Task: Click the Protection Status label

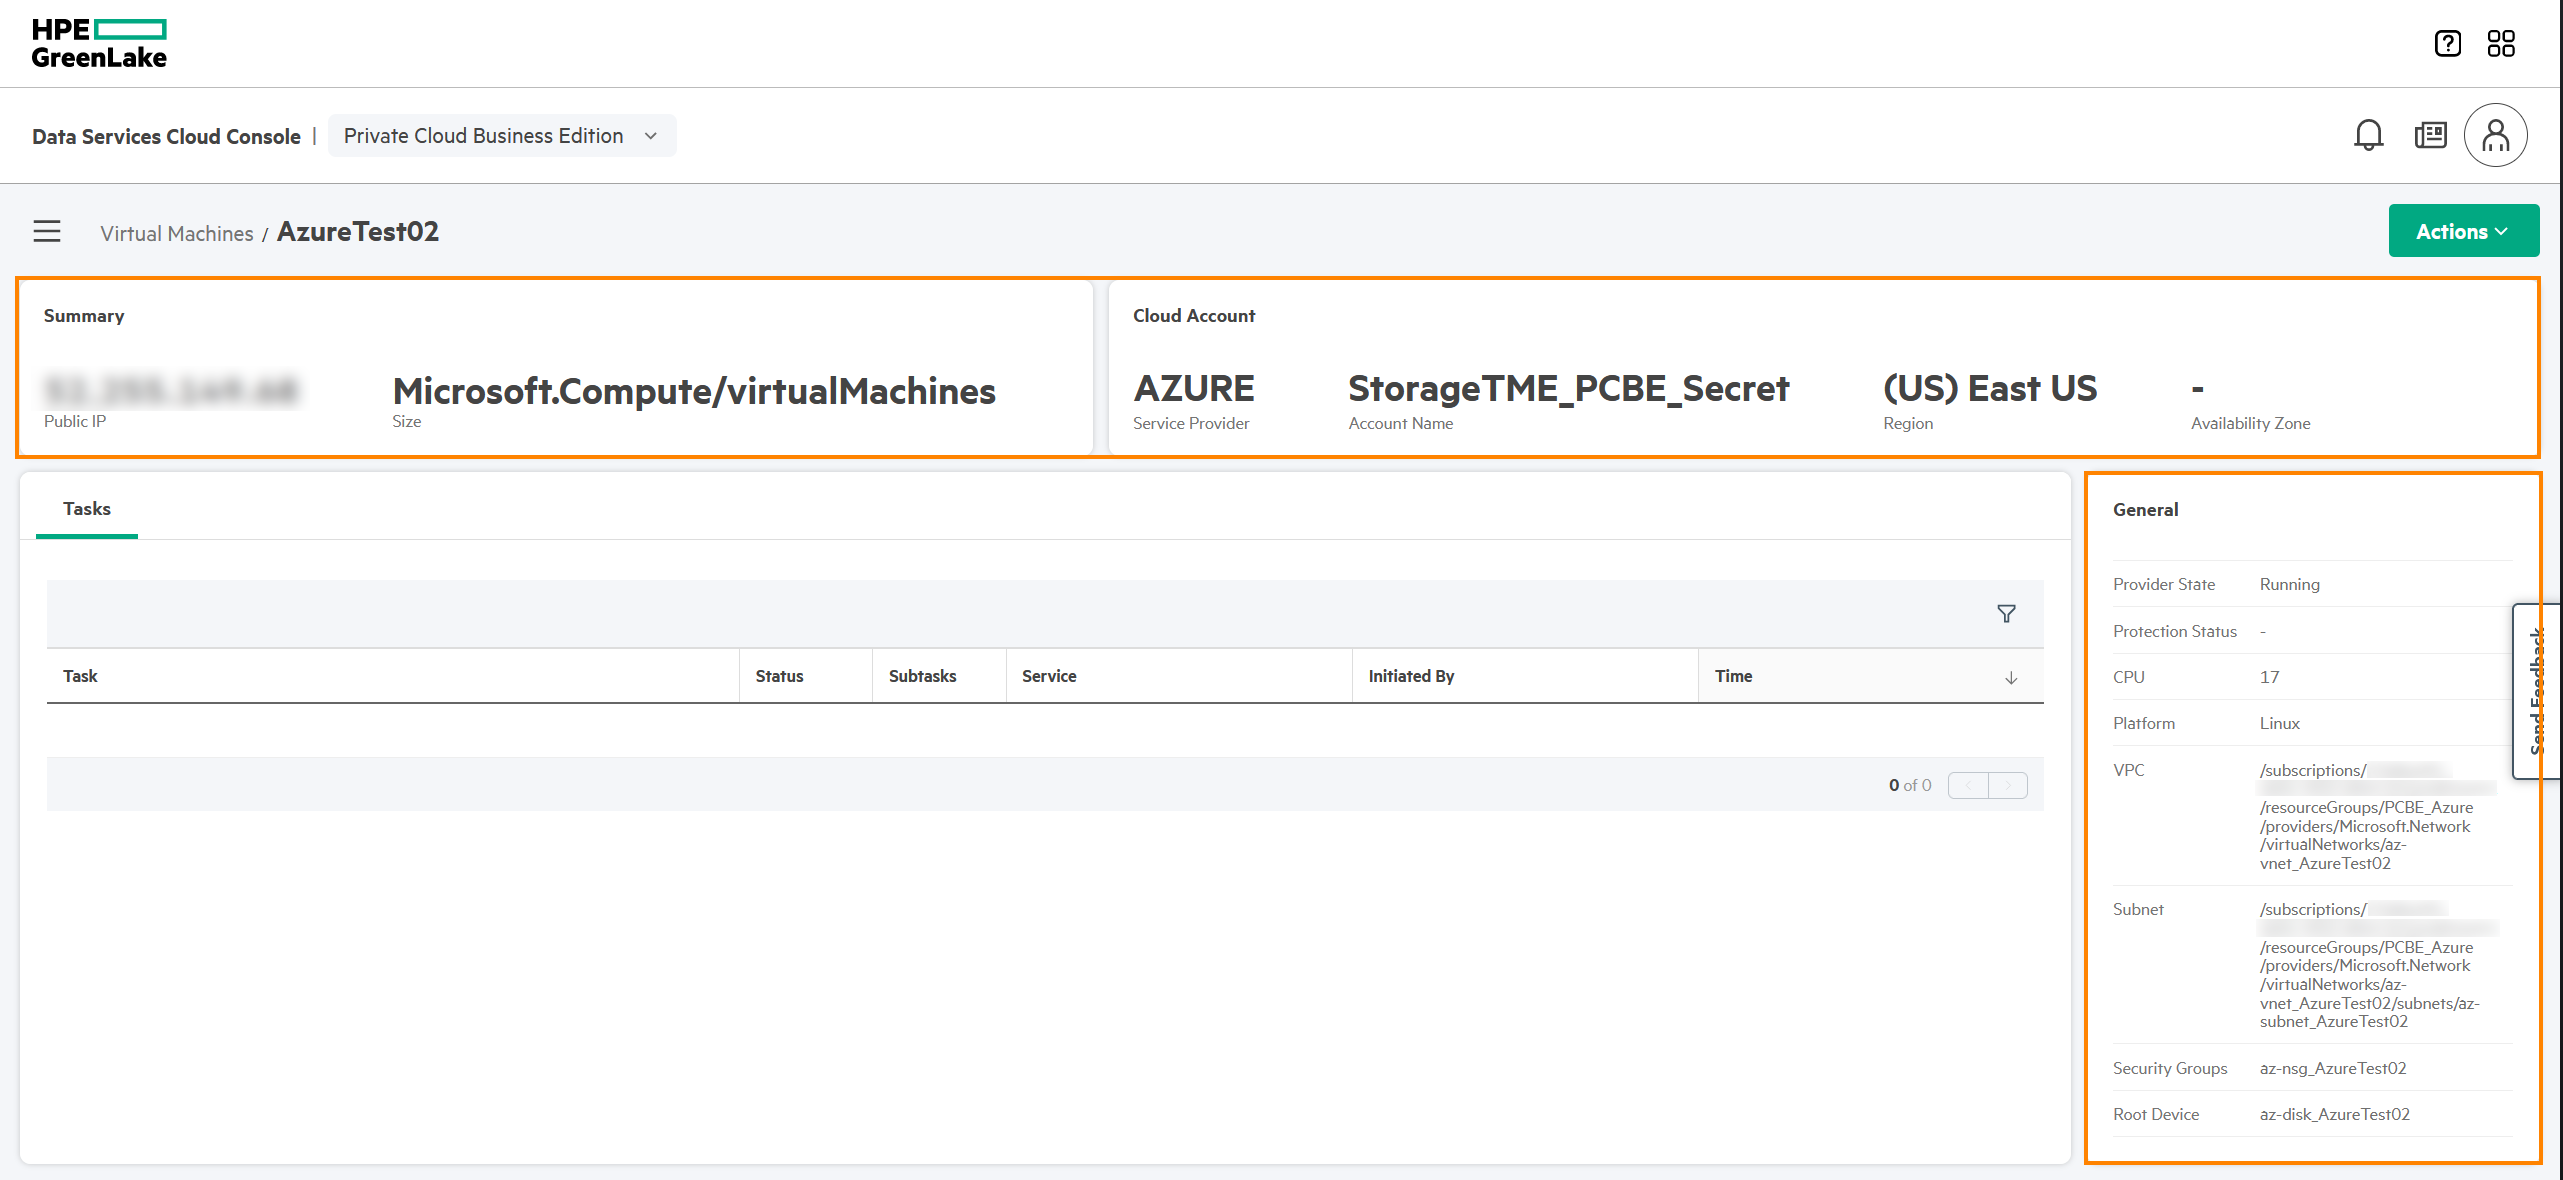Action: 2175,631
